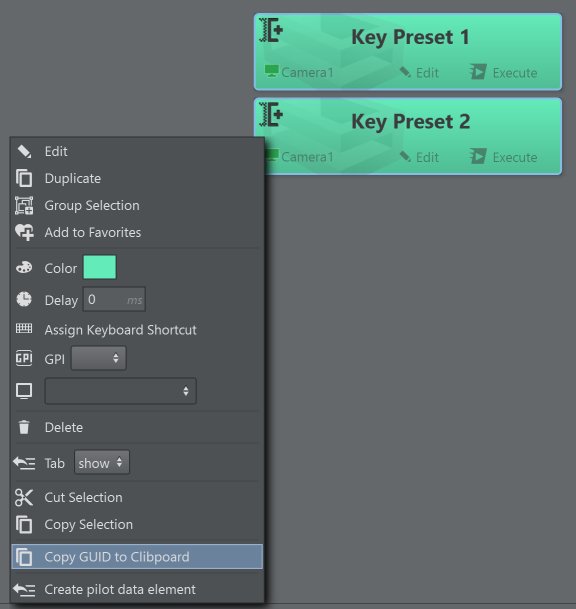
Task: Click the keyboard shortcut icon
Action: tap(24, 329)
